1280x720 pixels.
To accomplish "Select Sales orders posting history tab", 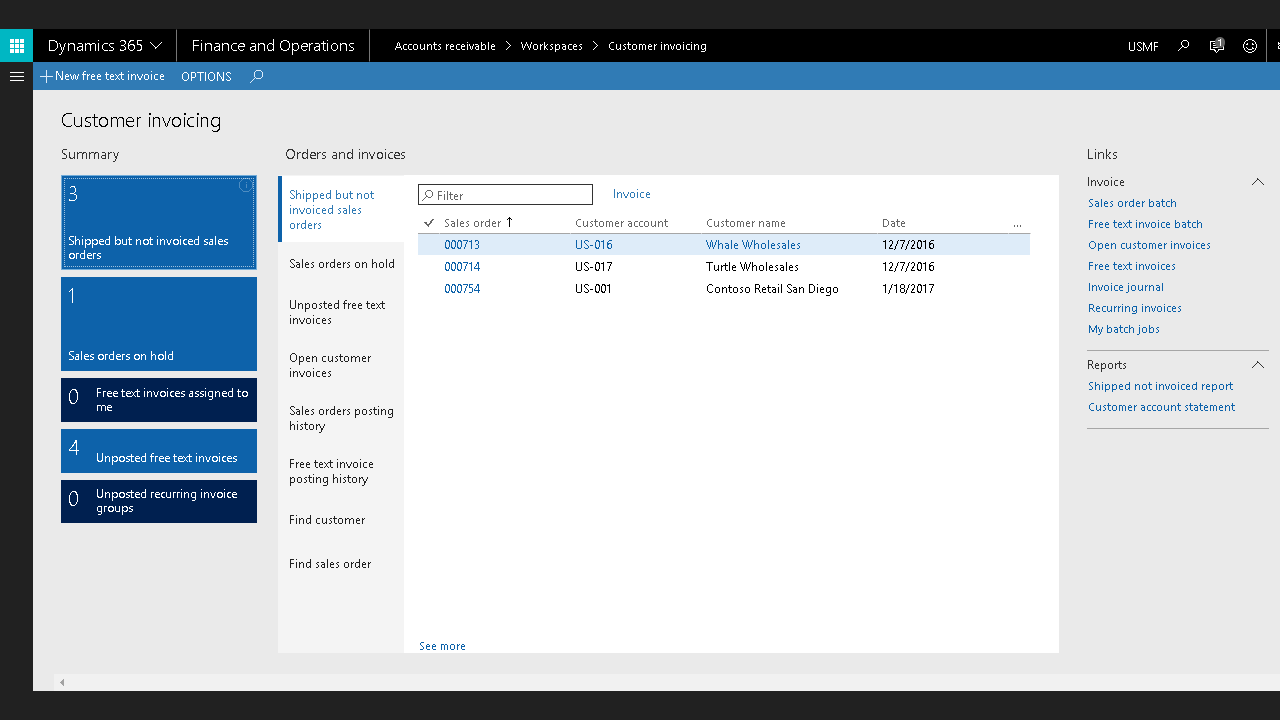I will pos(341,418).
